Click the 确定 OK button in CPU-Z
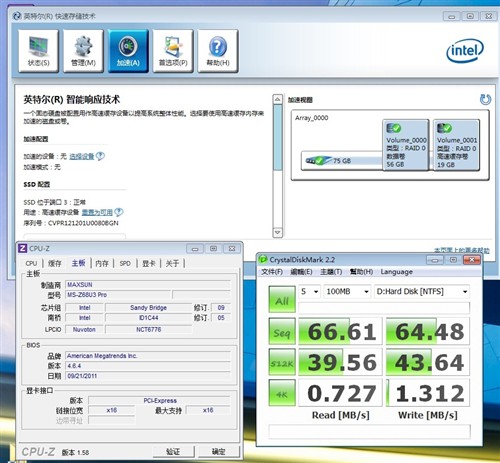The image size is (500, 463). pos(219,452)
